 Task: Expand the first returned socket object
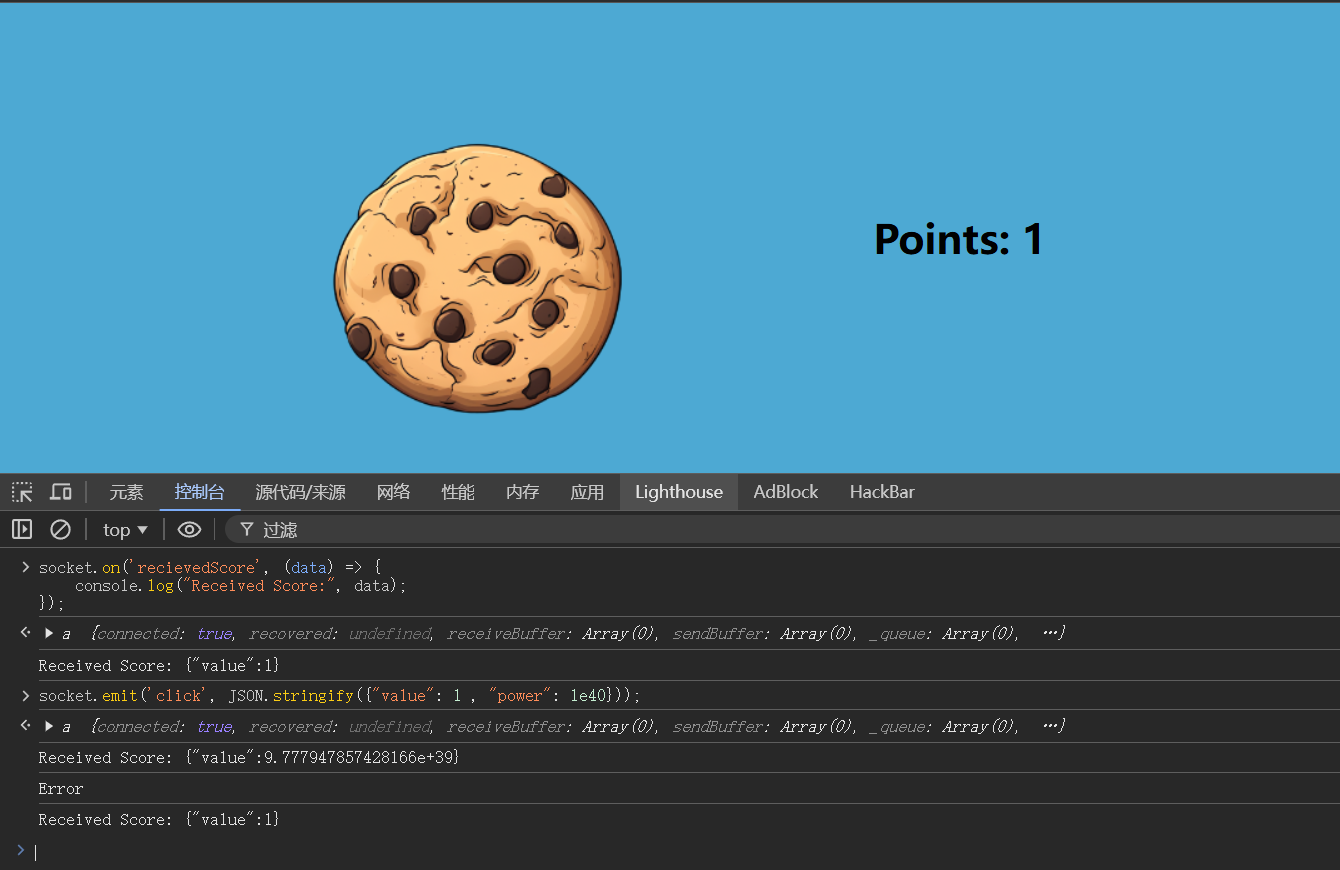point(49,634)
